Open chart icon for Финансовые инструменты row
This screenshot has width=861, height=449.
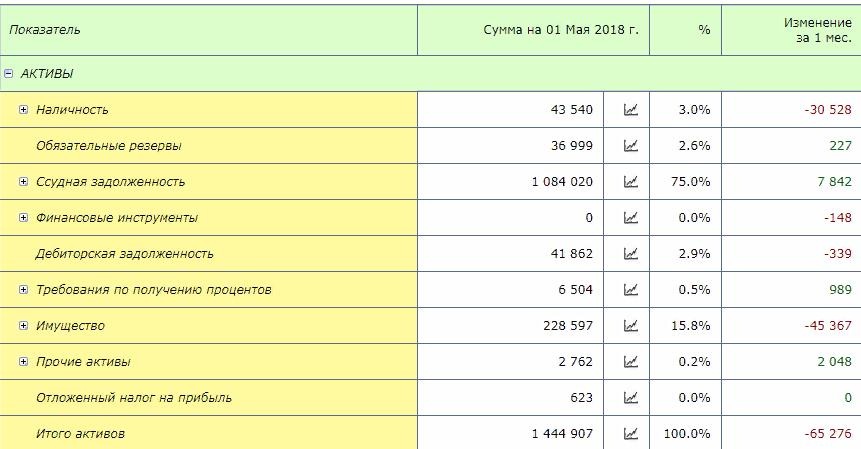pos(631,218)
